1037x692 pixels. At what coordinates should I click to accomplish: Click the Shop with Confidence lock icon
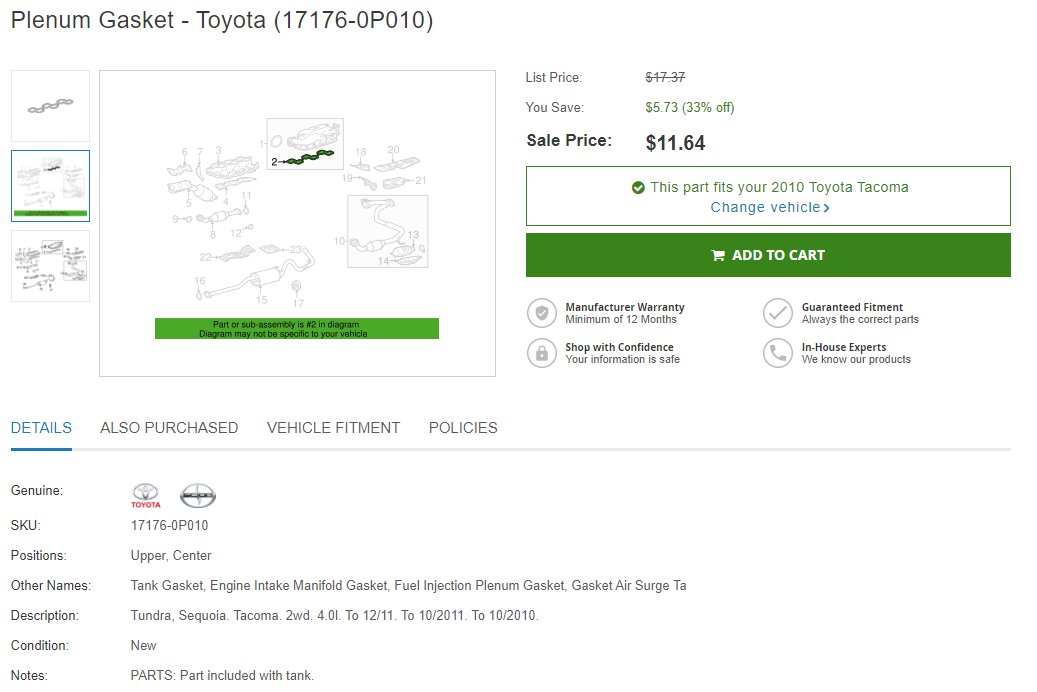coord(542,353)
